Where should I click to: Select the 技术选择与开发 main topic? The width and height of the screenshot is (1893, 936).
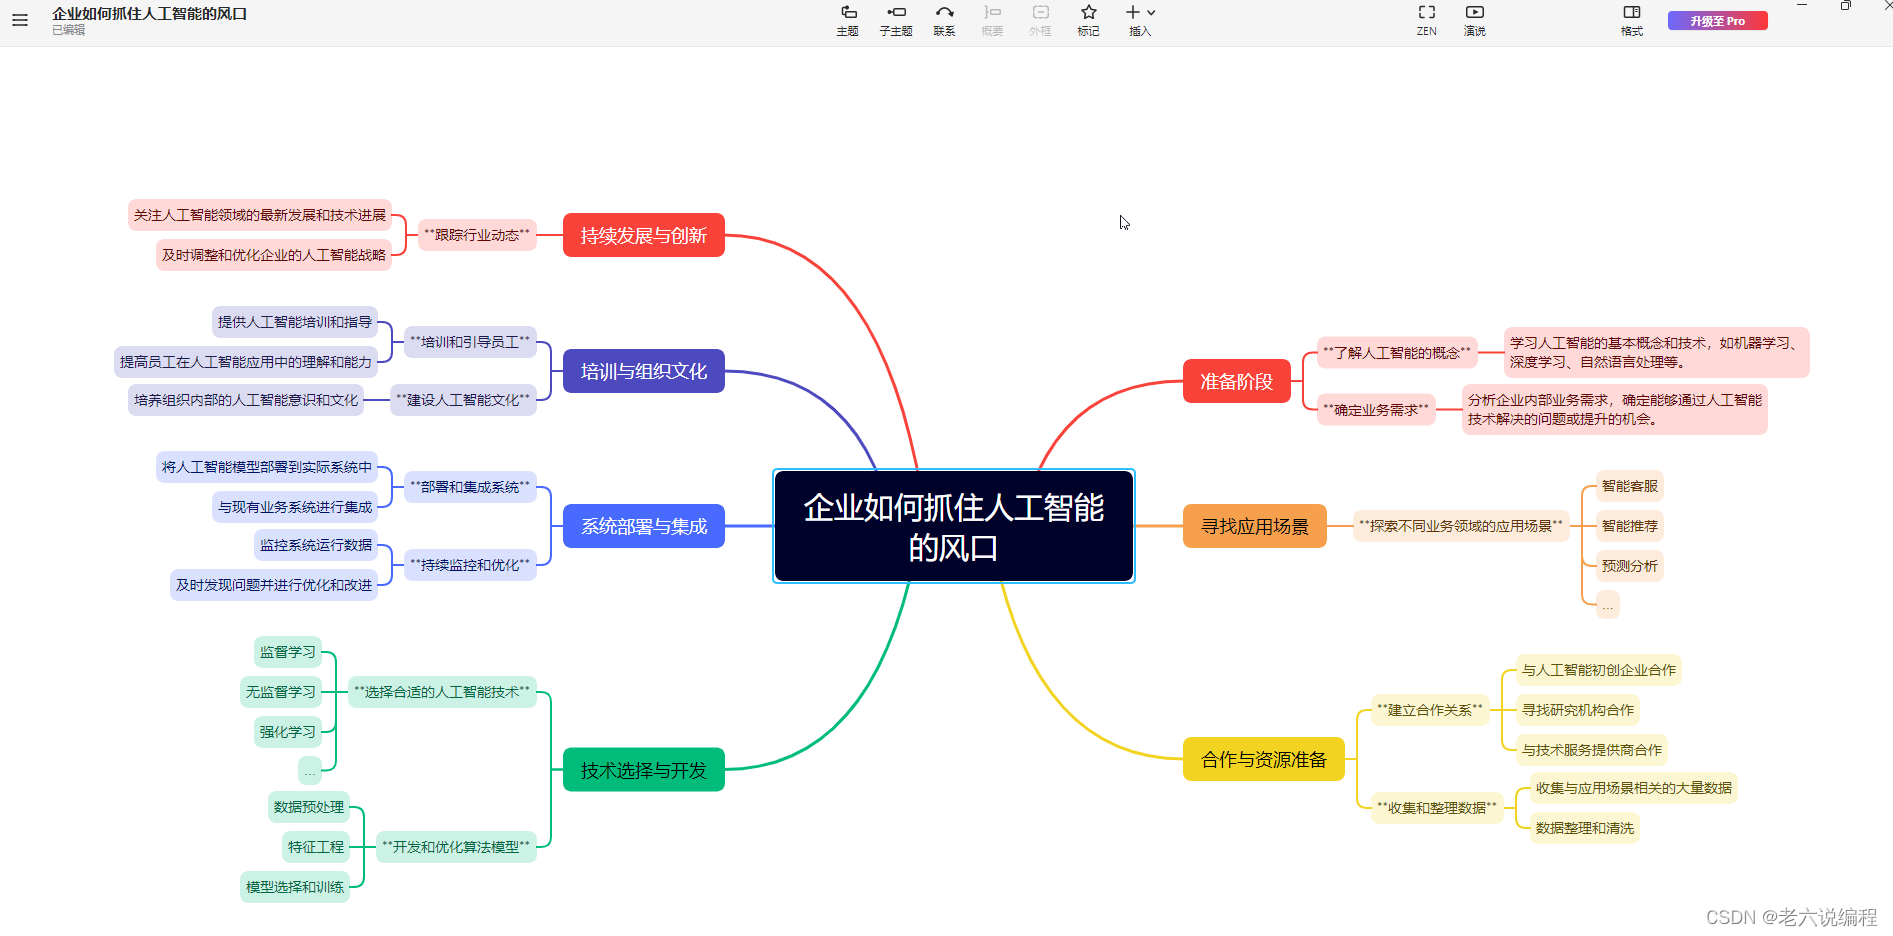pyautogui.click(x=643, y=770)
